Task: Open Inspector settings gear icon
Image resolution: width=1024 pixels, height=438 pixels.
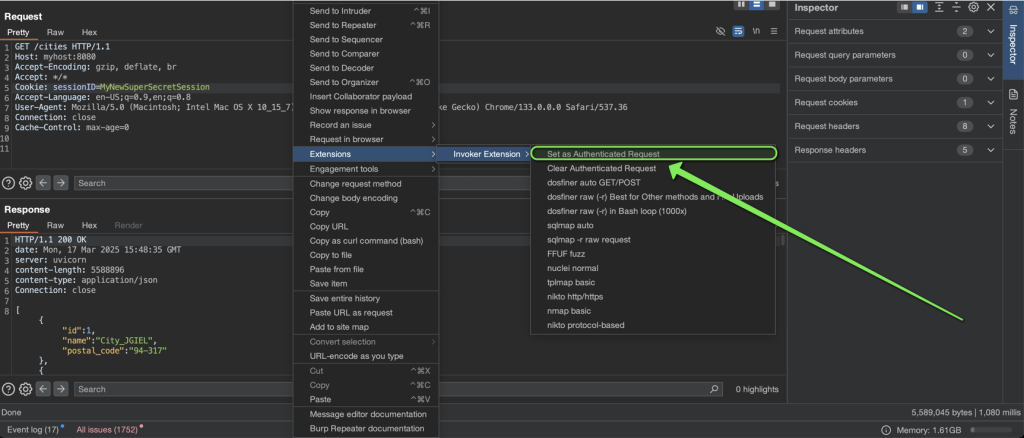Action: click(x=974, y=7)
